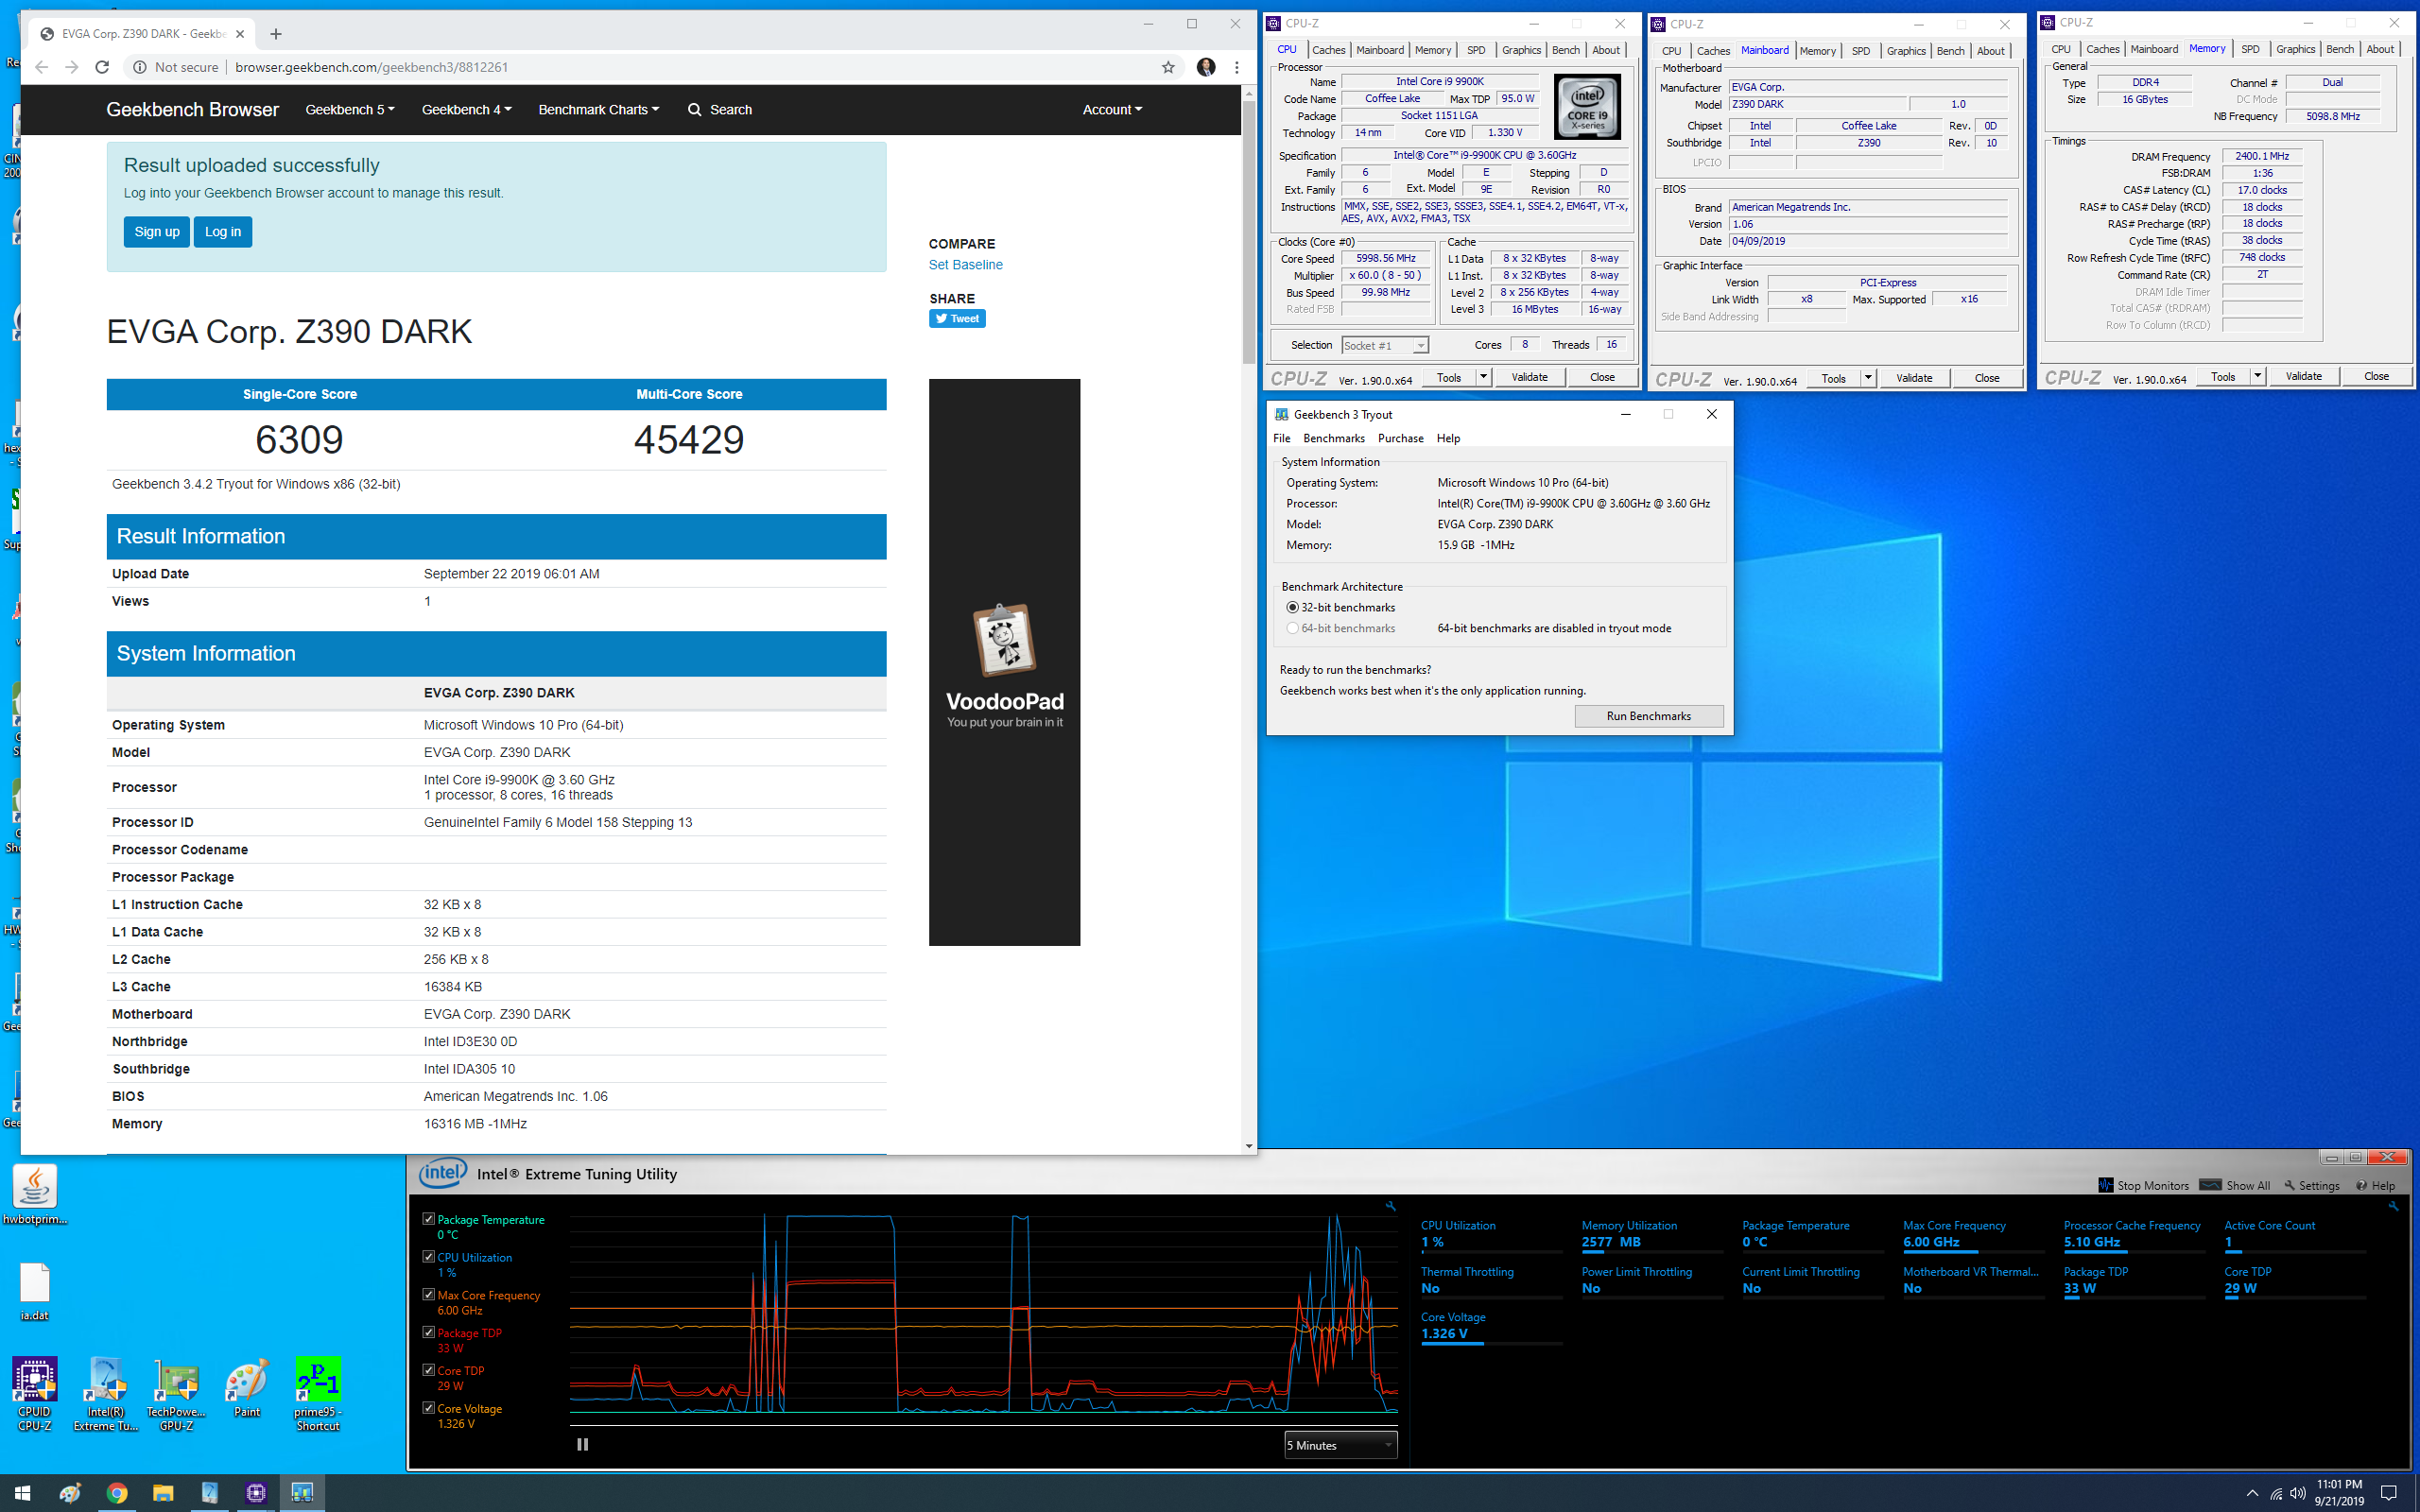Select the TechPowerUp GPU-Z desktop shortcut
The height and width of the screenshot is (1512, 2420).
coord(176,1394)
